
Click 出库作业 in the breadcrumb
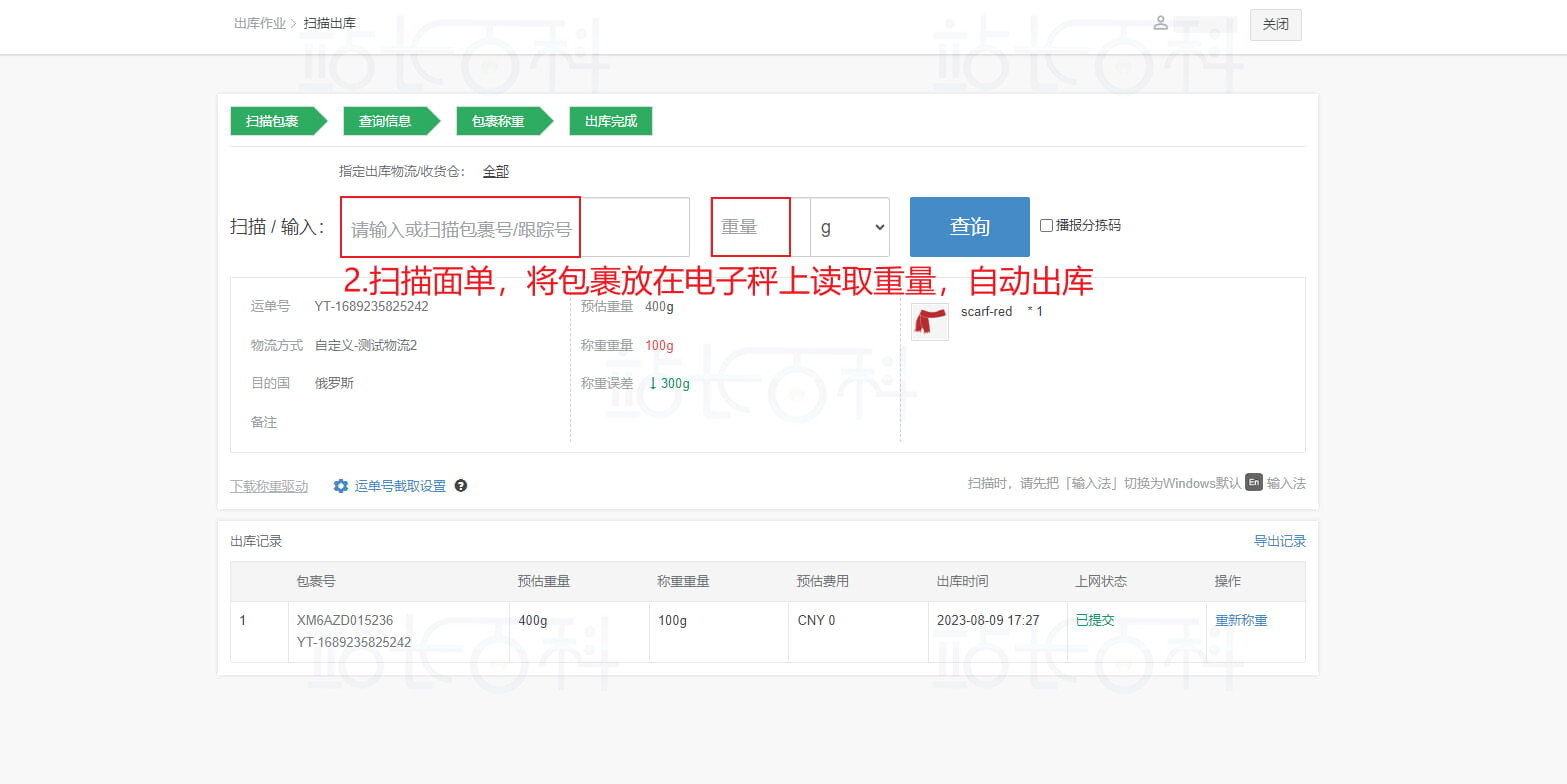tap(259, 23)
